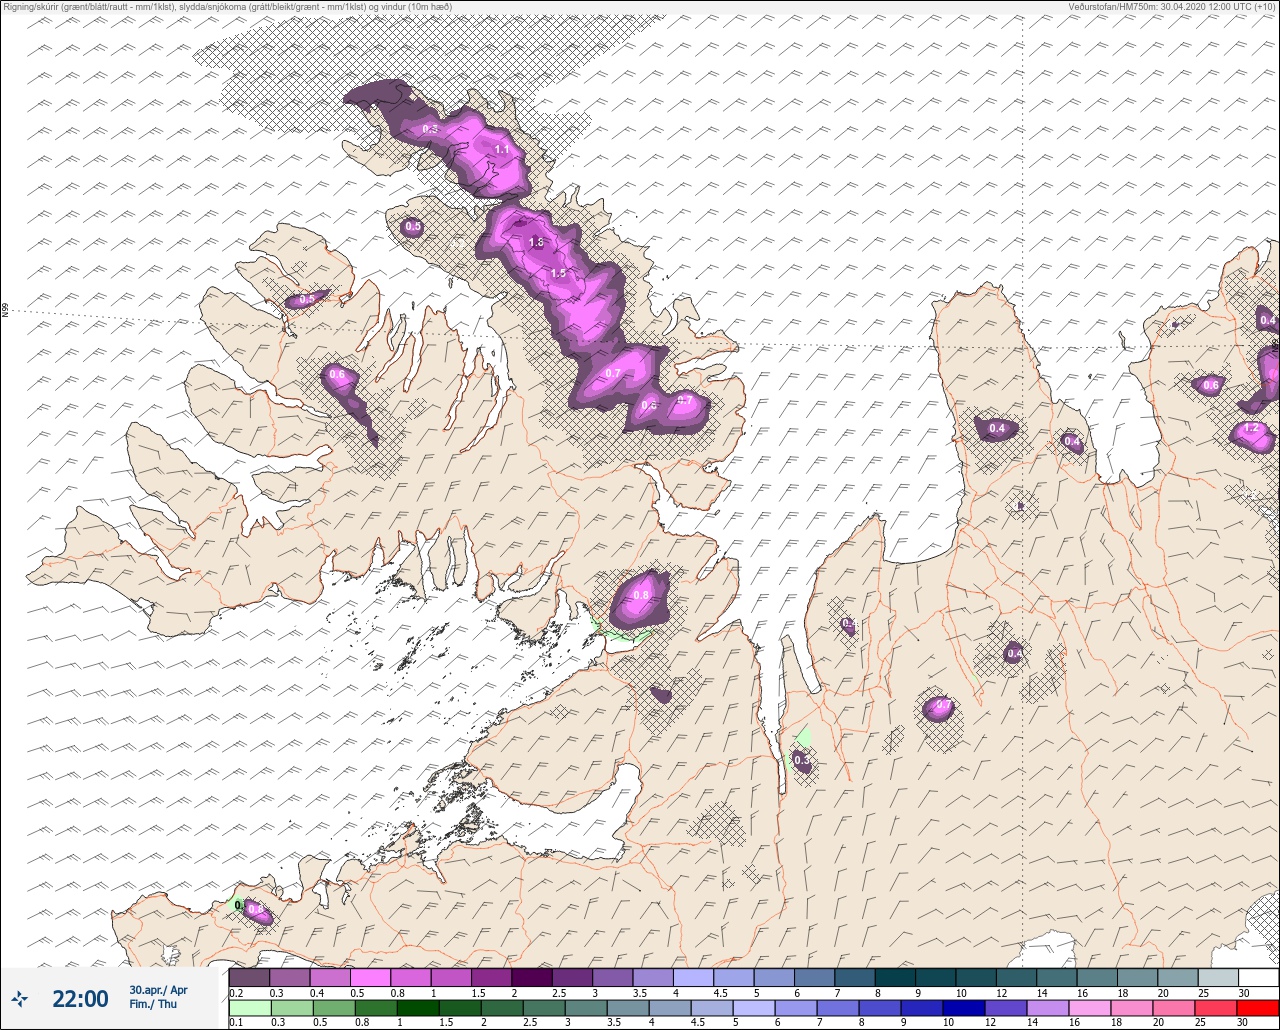This screenshot has height=1030, width=1280.
Task: Click the bright pink 0.5–0.8 snow legend swatch
Action: point(370,977)
